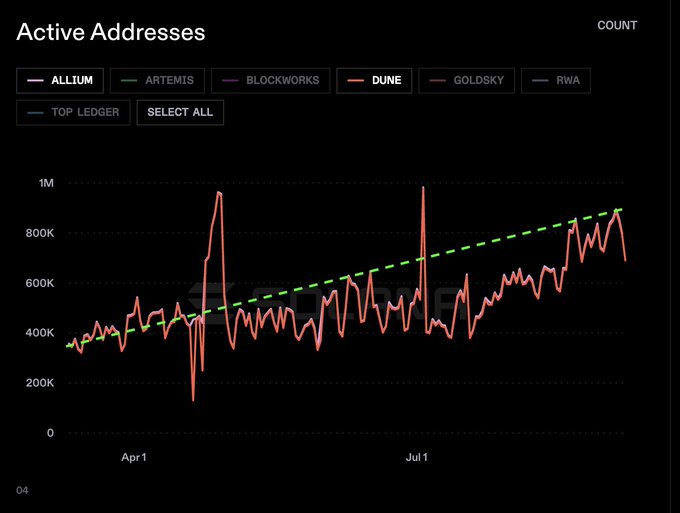Enable the GOLDSKY data series
Image resolution: width=680 pixels, height=513 pixels.
(467, 81)
